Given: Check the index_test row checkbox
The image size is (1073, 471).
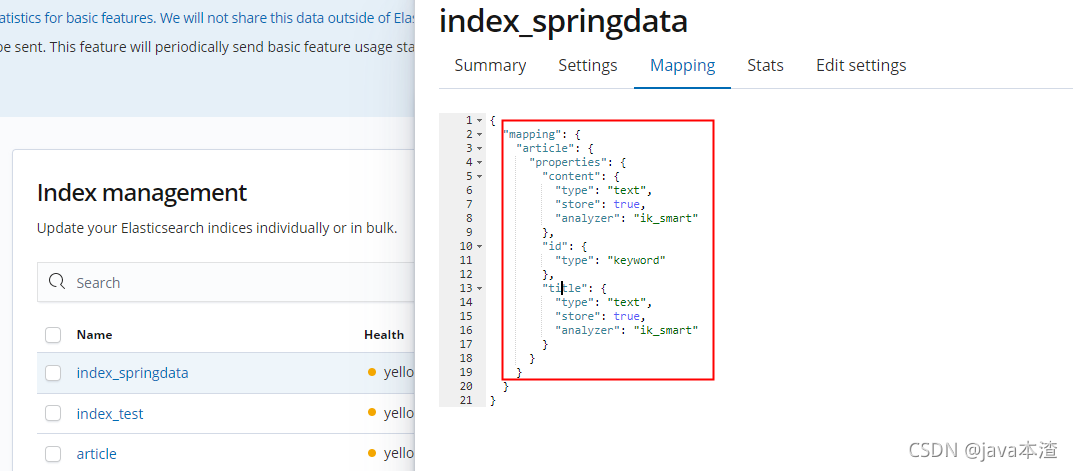Looking at the screenshot, I should coord(53,413).
